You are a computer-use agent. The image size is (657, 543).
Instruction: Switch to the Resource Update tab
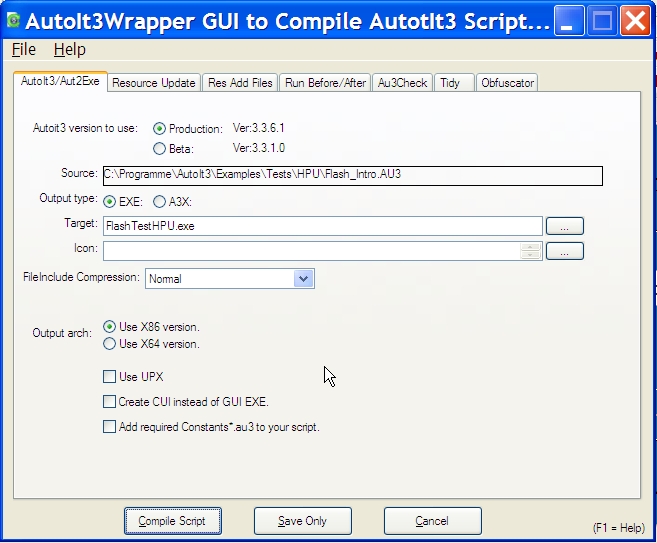[154, 83]
